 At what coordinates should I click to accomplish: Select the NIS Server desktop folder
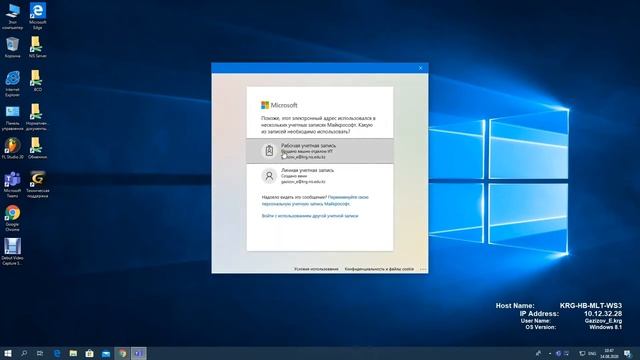pos(38,47)
